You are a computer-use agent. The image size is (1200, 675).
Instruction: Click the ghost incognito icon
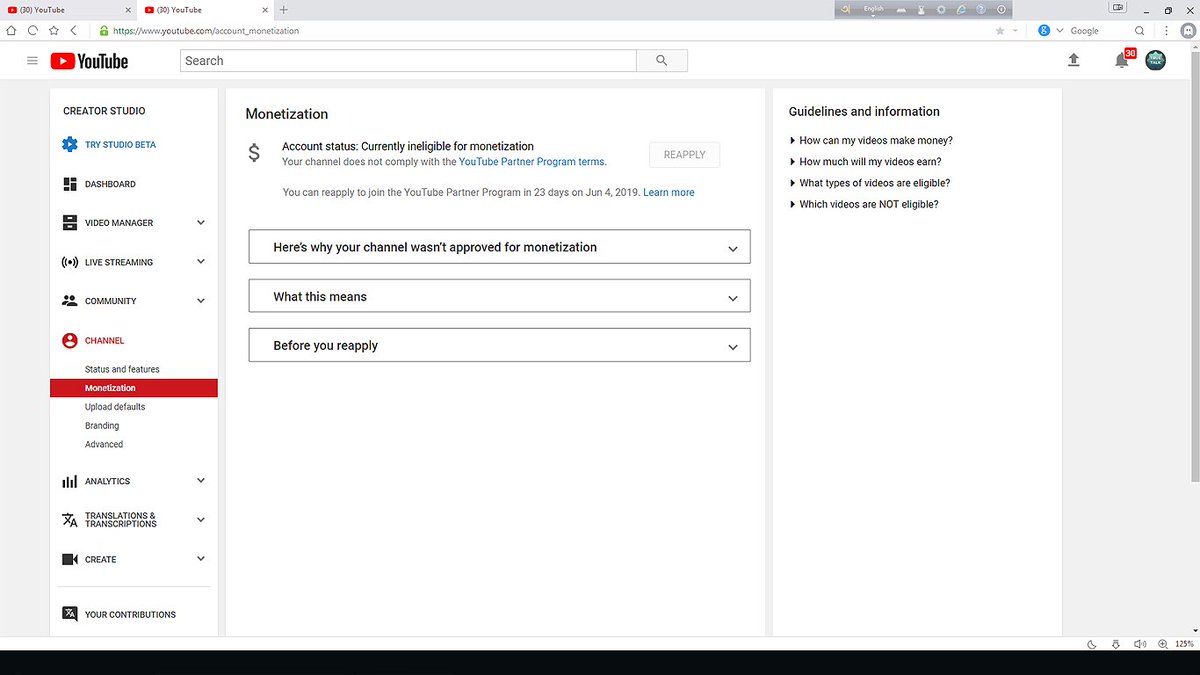(1187, 31)
